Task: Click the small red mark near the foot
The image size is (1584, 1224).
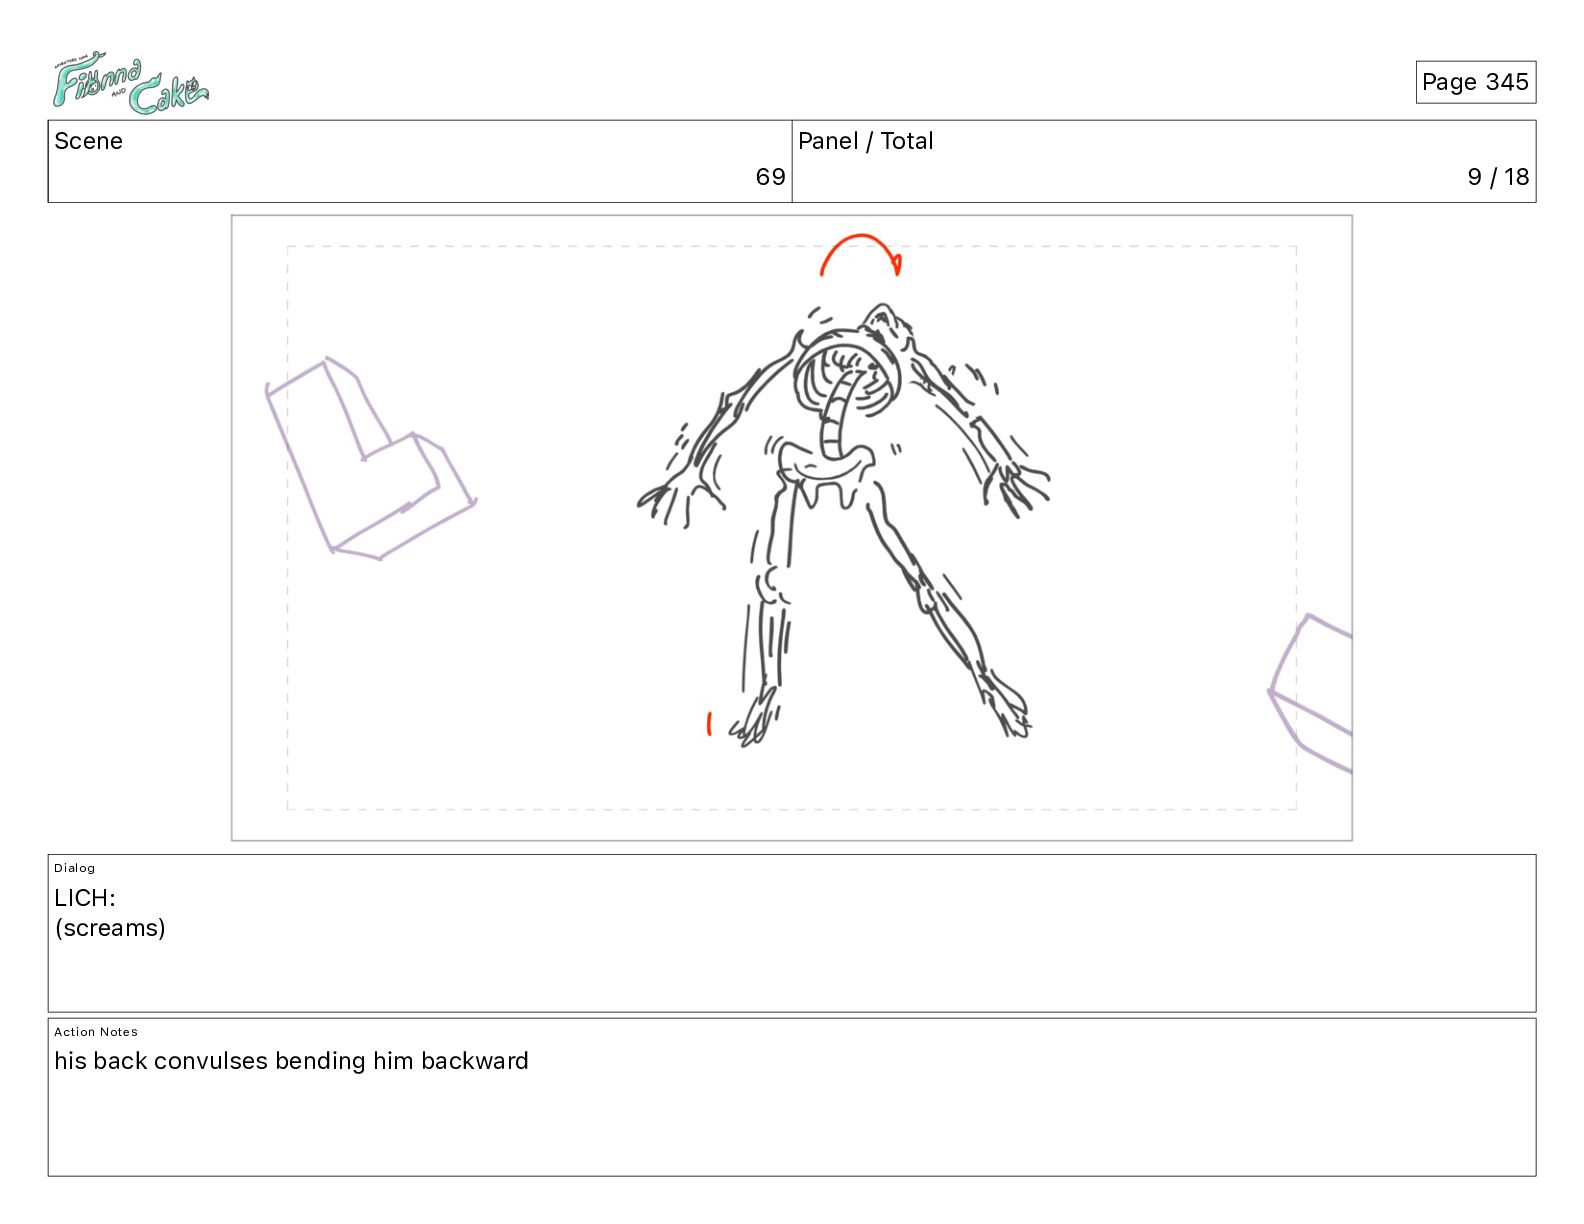Action: tap(709, 723)
